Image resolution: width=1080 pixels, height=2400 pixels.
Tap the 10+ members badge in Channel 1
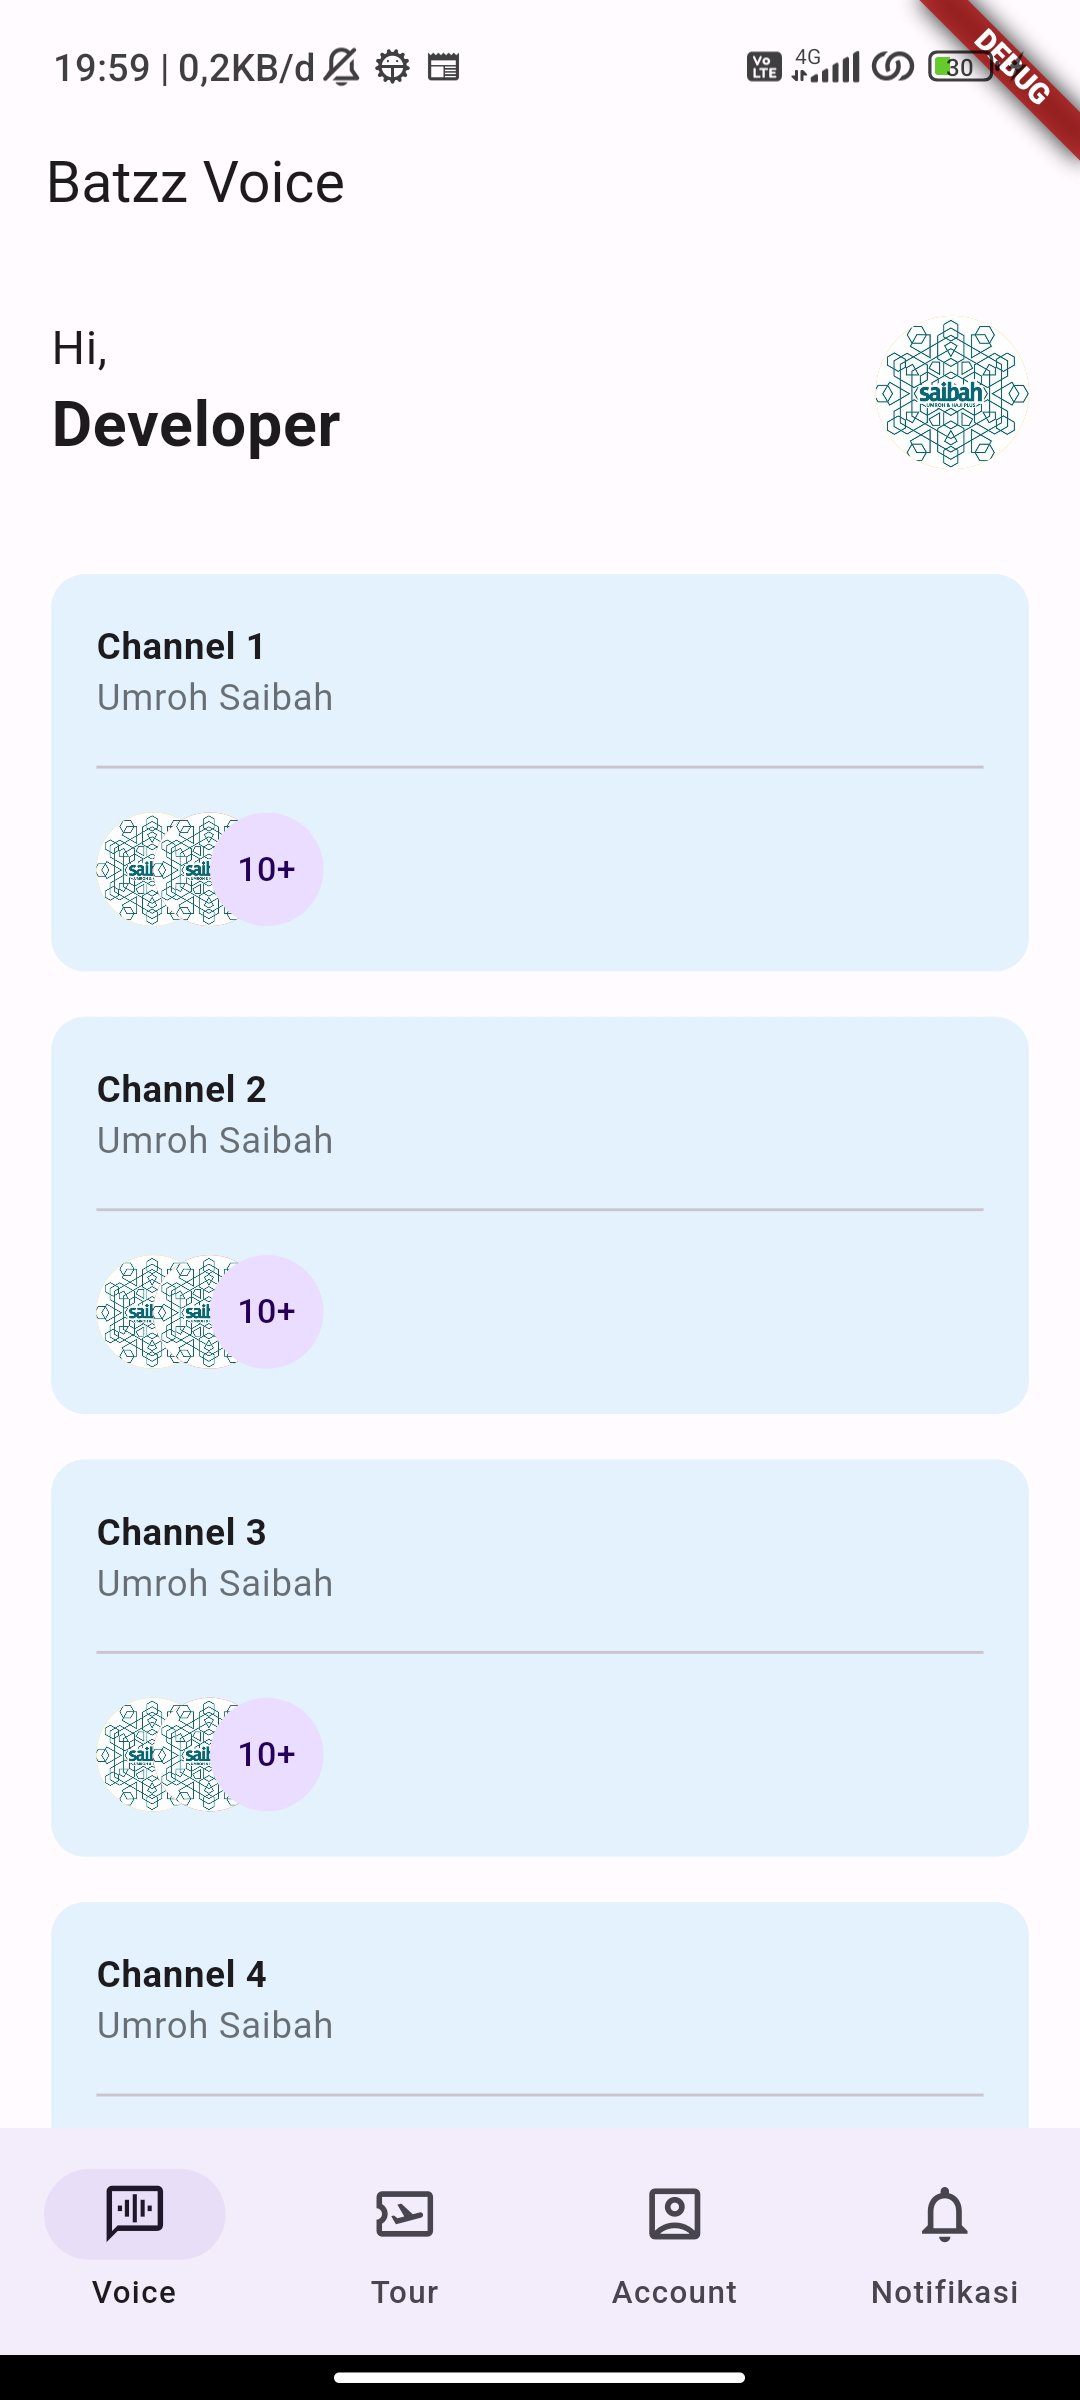pyautogui.click(x=267, y=869)
